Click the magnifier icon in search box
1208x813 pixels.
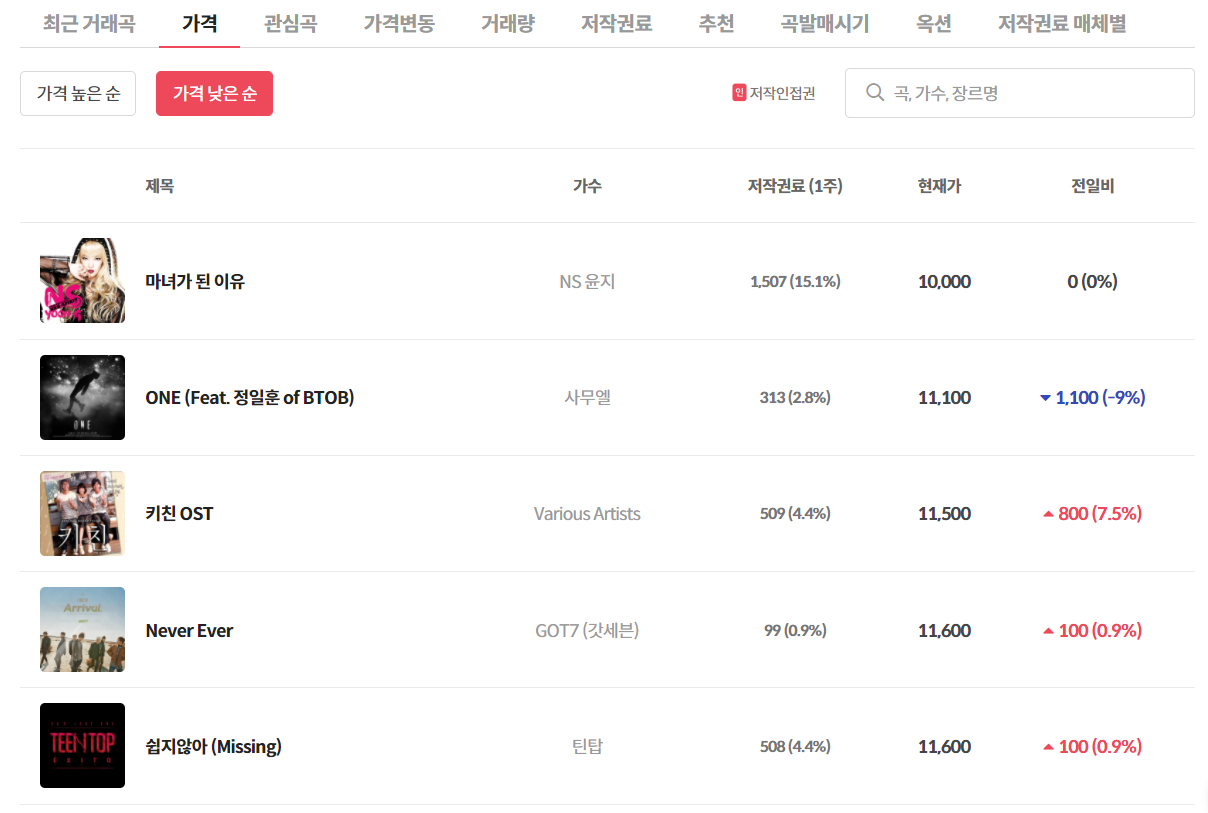tap(874, 93)
